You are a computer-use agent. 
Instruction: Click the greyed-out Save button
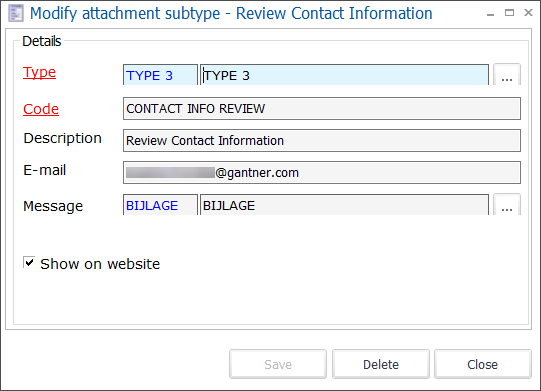278,364
